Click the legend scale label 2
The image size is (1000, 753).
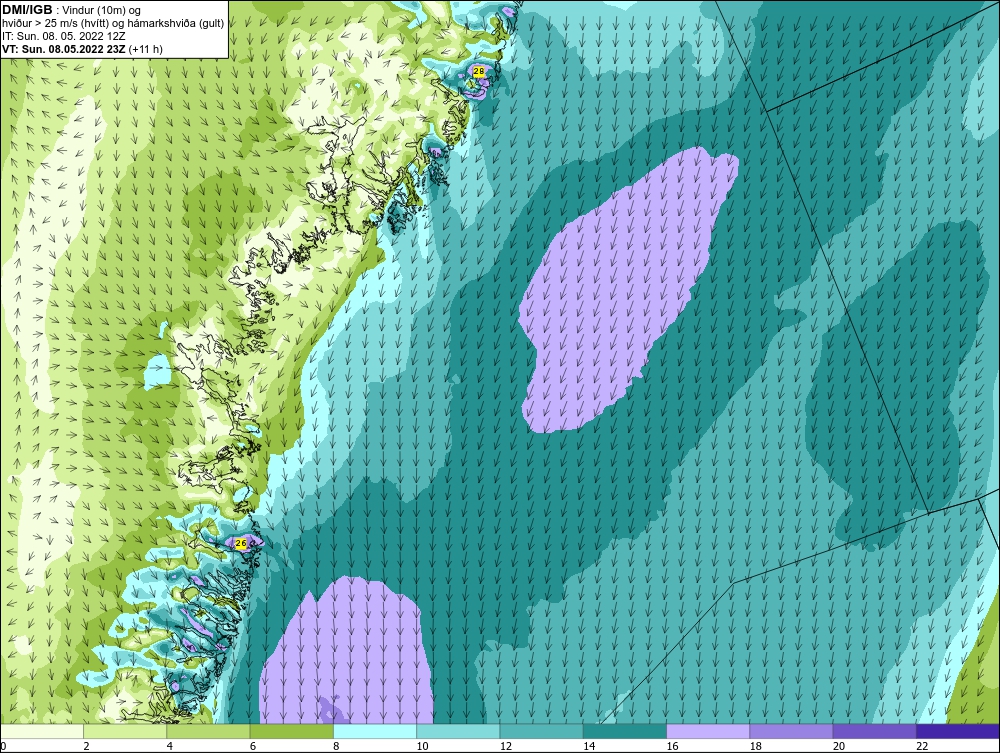(x=86, y=747)
